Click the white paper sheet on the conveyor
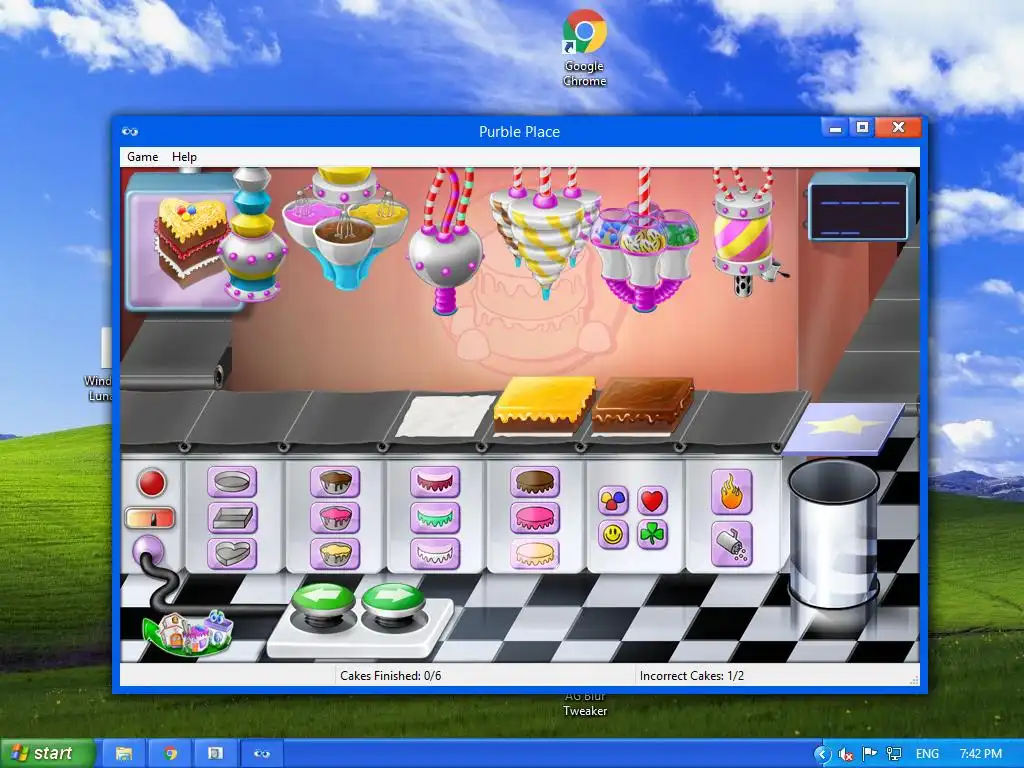This screenshot has width=1024, height=768. pos(446,415)
